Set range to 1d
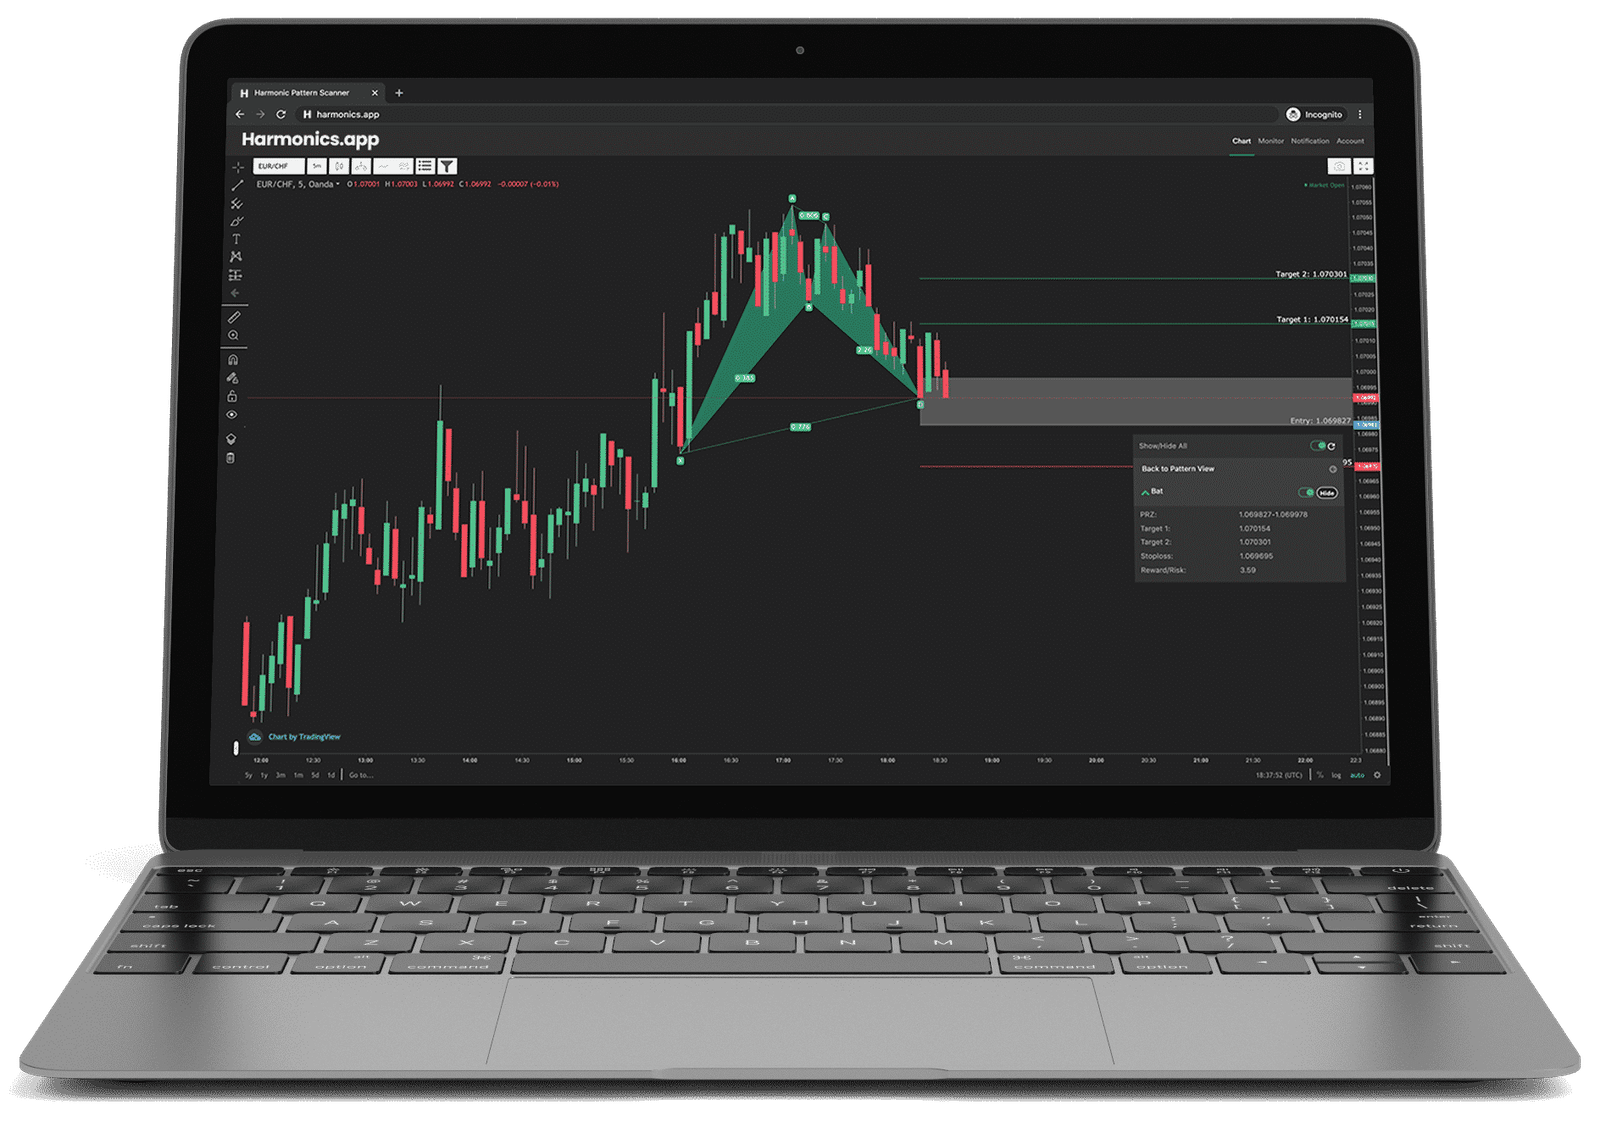The image size is (1600, 1121). [331, 775]
